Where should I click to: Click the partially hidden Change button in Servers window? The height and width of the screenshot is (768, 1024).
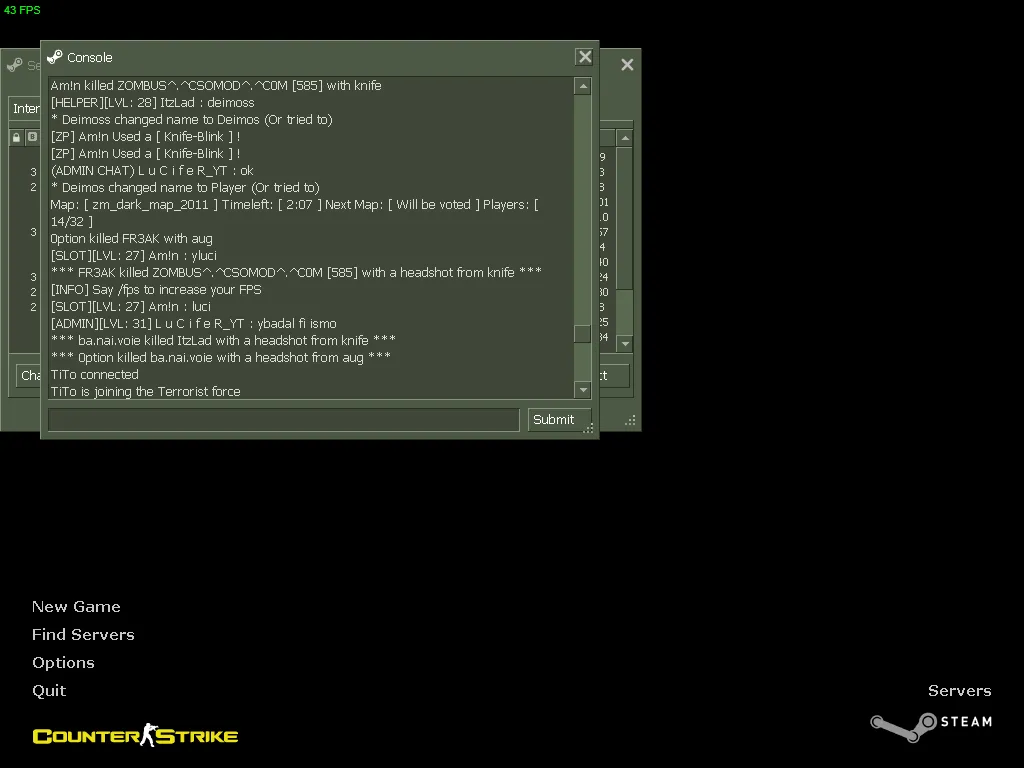(28, 376)
